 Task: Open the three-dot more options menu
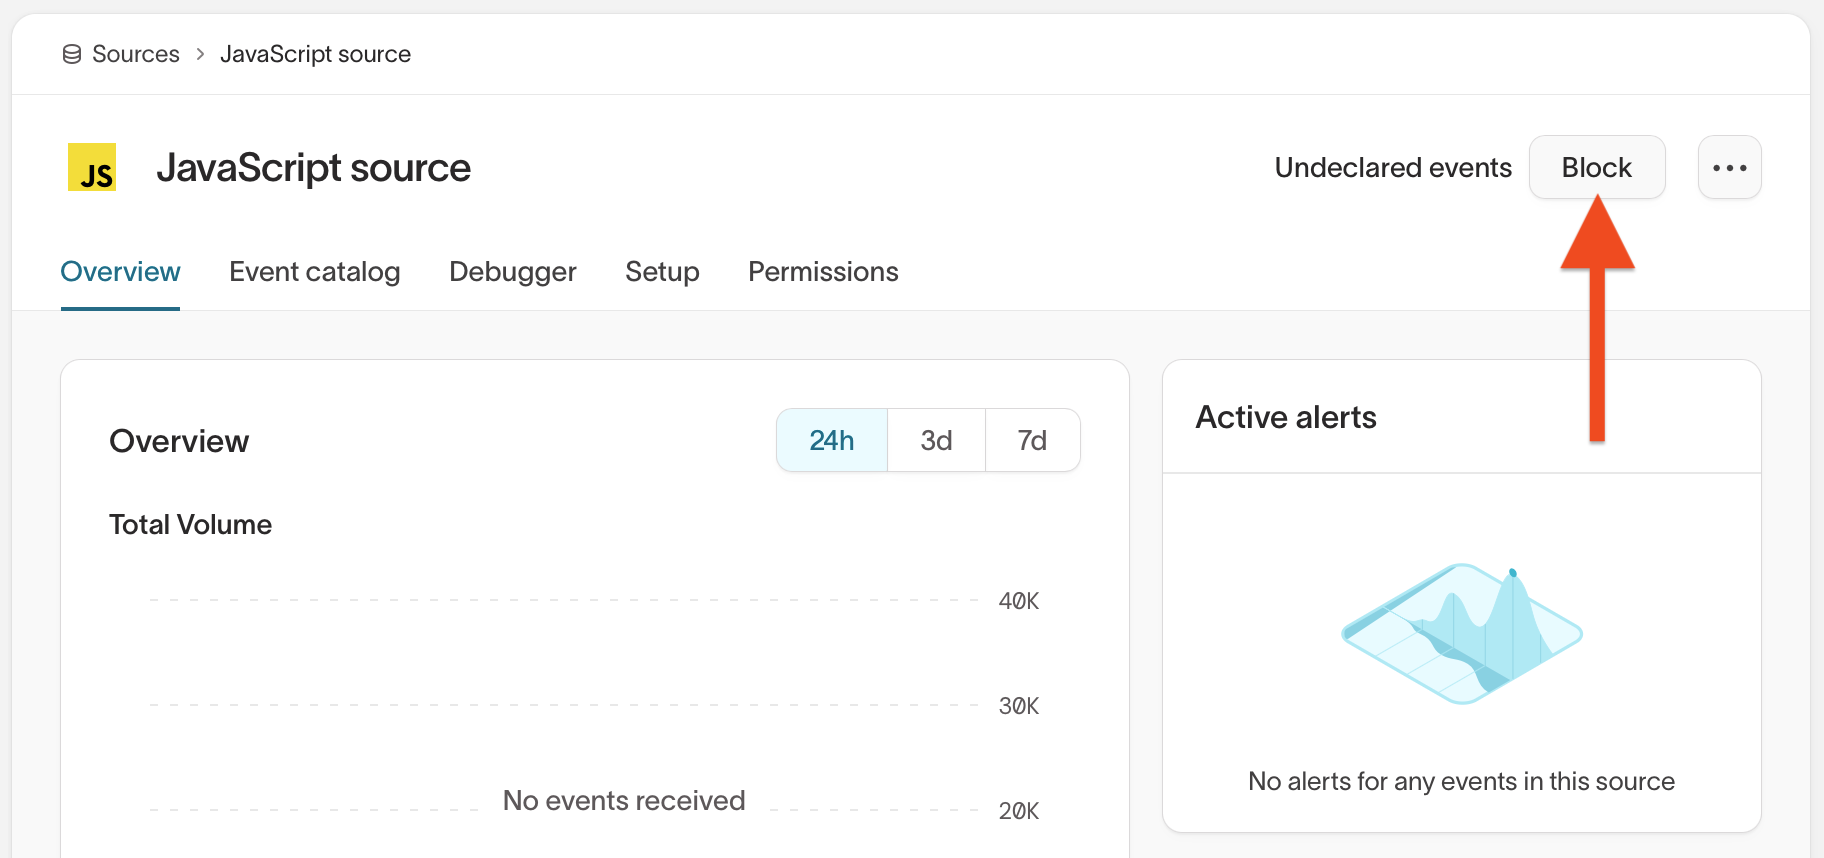tap(1729, 167)
